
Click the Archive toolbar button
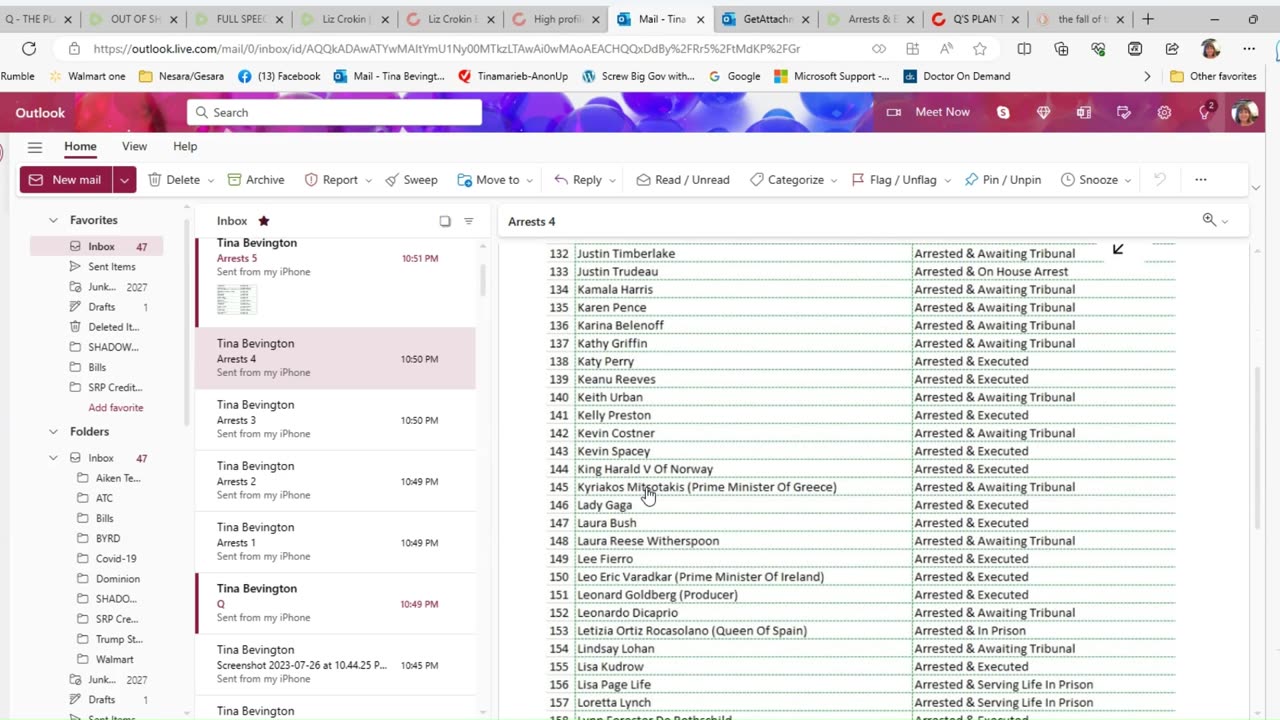[256, 180]
